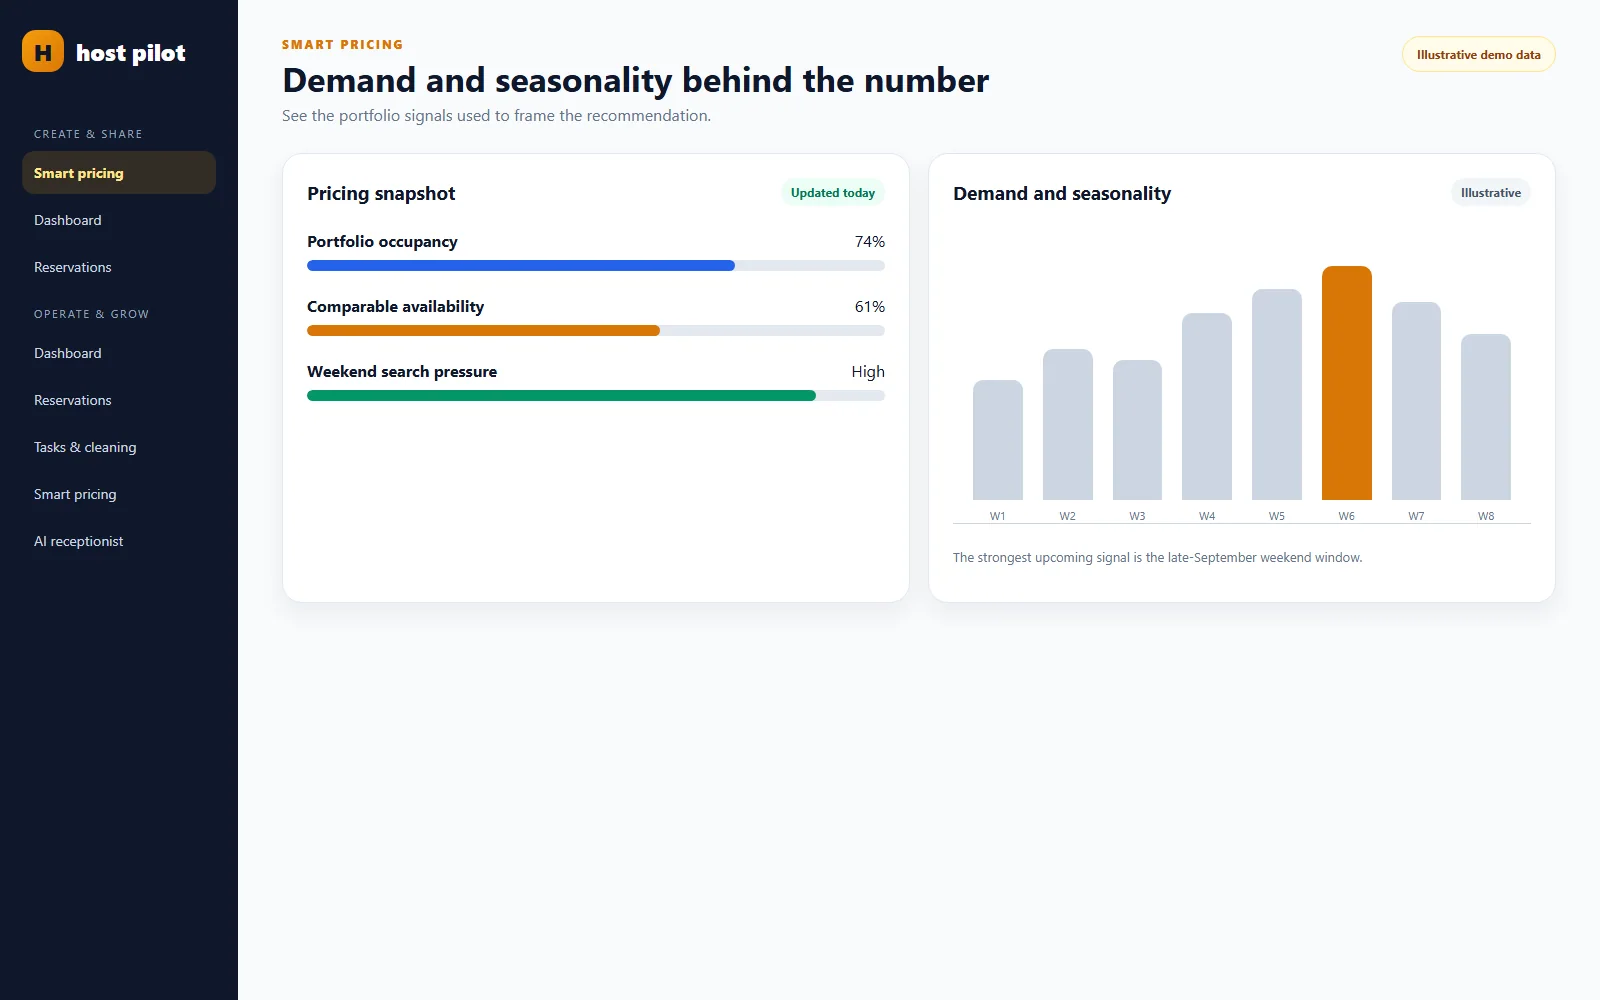Click the W3 chart bar

point(1137,430)
